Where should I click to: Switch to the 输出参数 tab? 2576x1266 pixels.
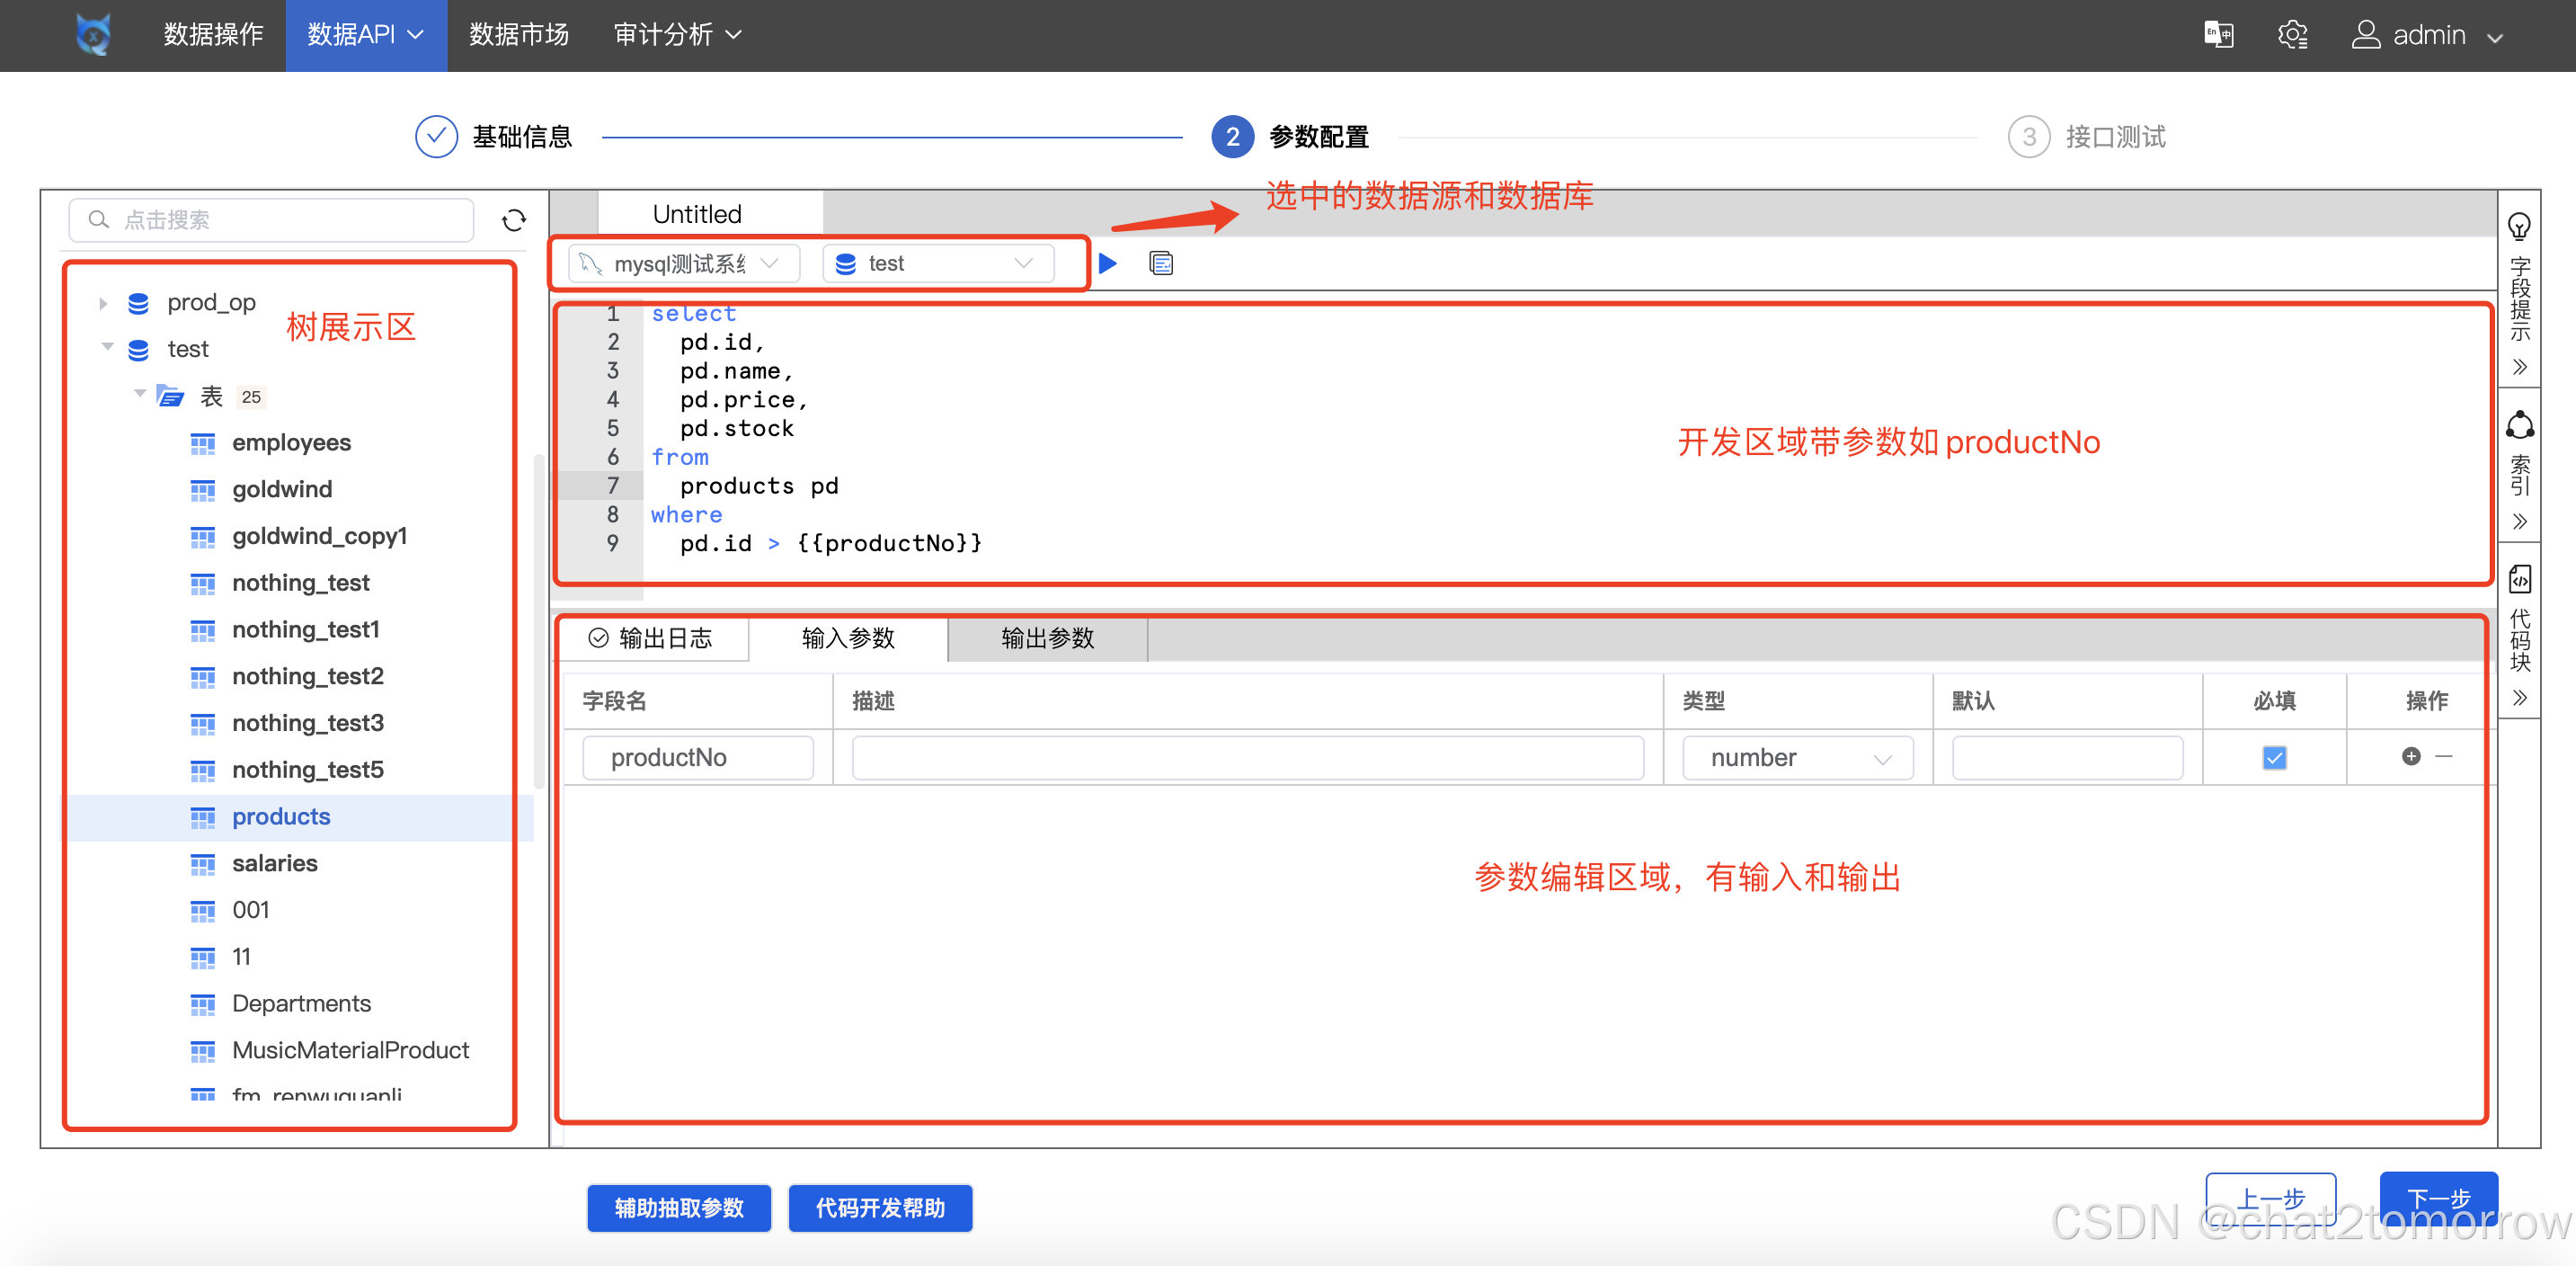tap(1046, 639)
